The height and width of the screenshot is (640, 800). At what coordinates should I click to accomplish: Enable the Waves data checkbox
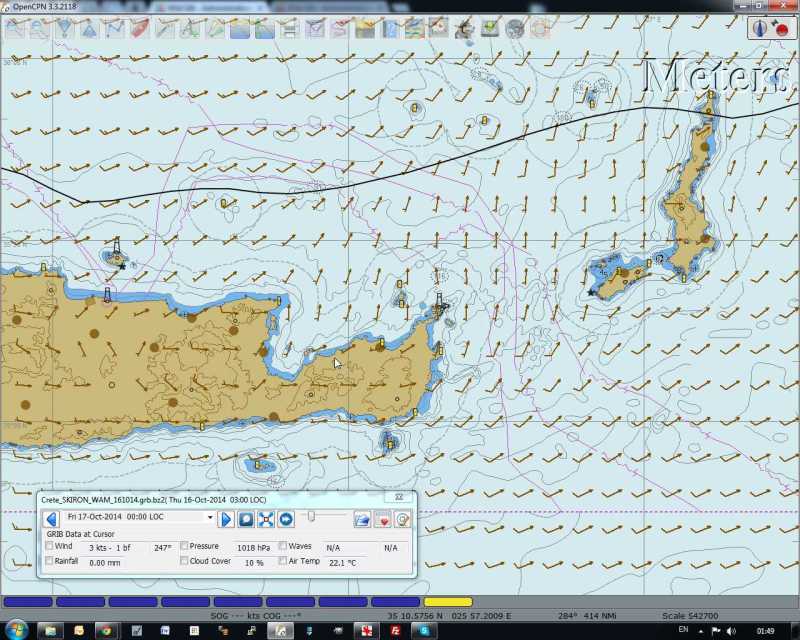[x=281, y=545]
